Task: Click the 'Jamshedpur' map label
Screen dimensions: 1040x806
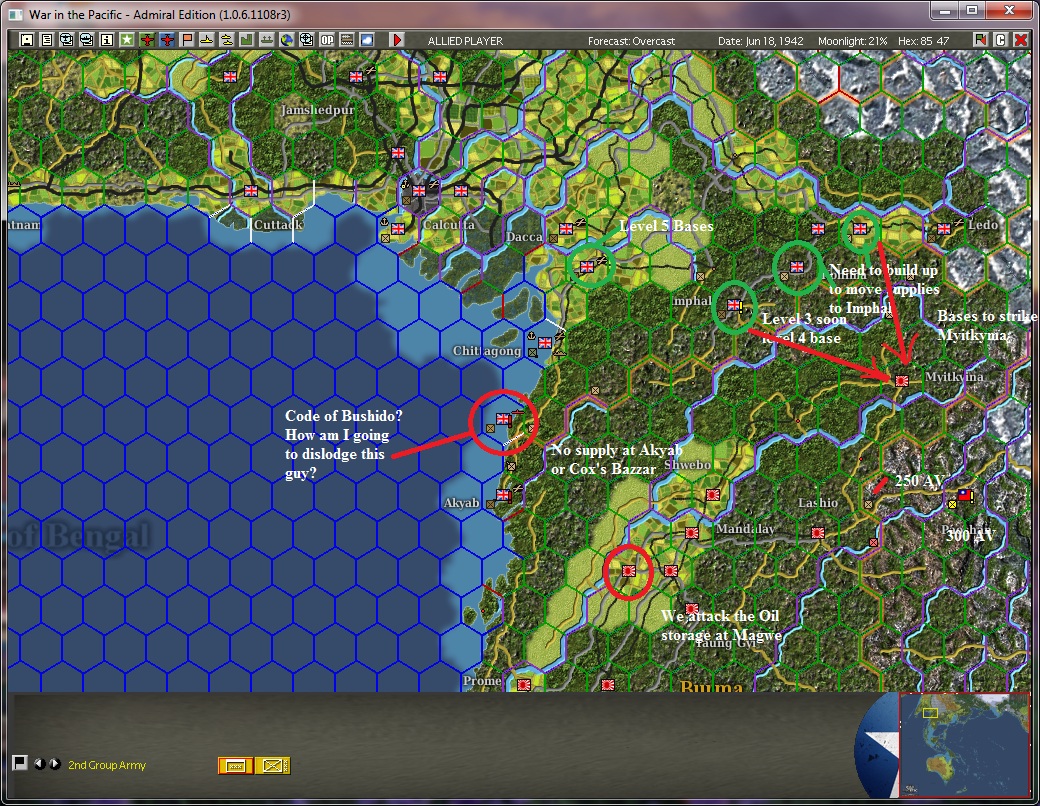Action: pyautogui.click(x=318, y=110)
